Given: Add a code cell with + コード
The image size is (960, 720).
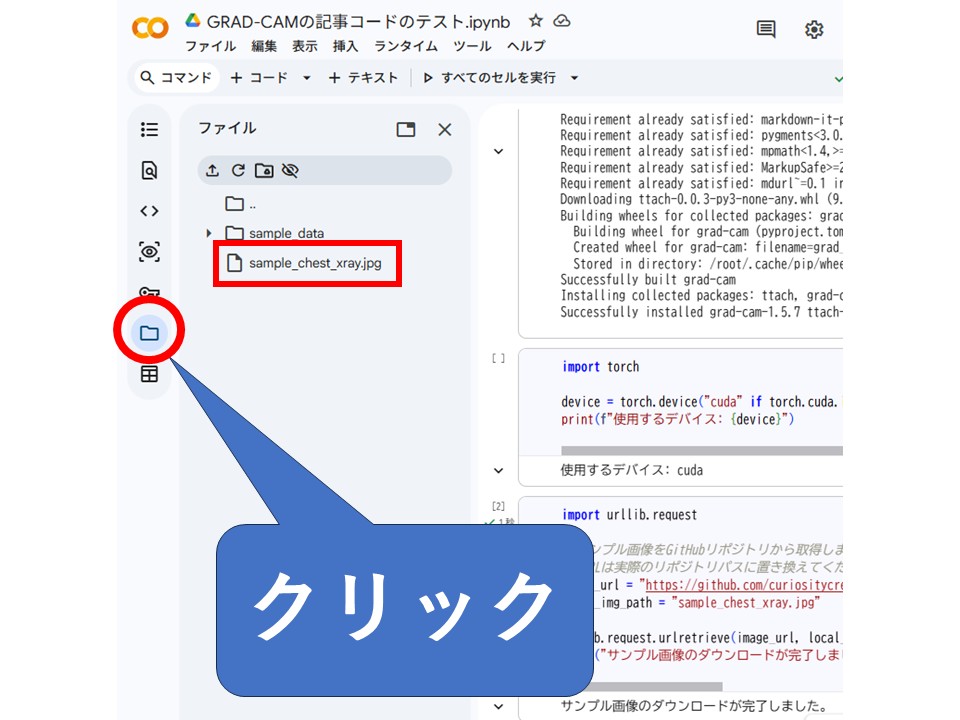Looking at the screenshot, I should (258, 78).
